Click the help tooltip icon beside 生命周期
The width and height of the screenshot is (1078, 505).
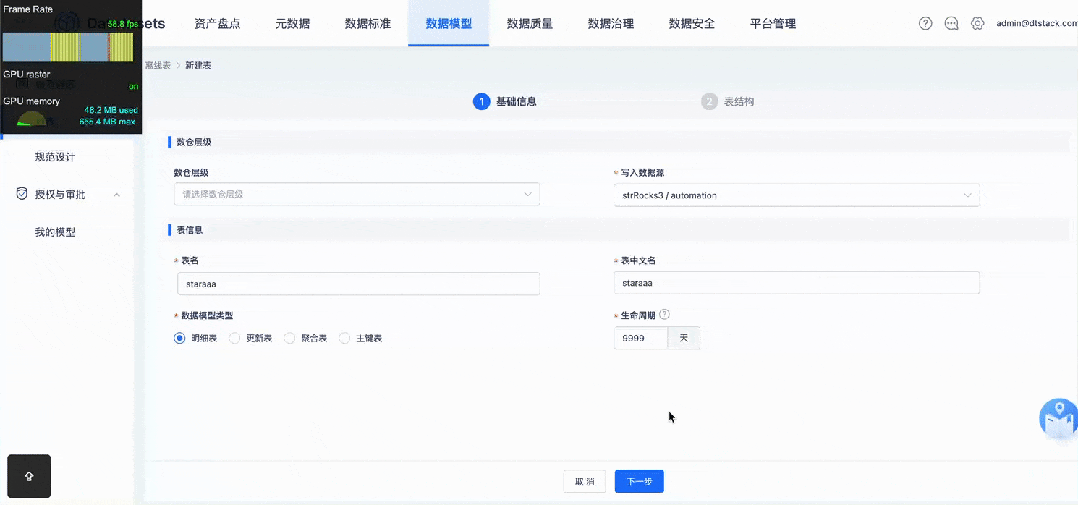(x=664, y=314)
